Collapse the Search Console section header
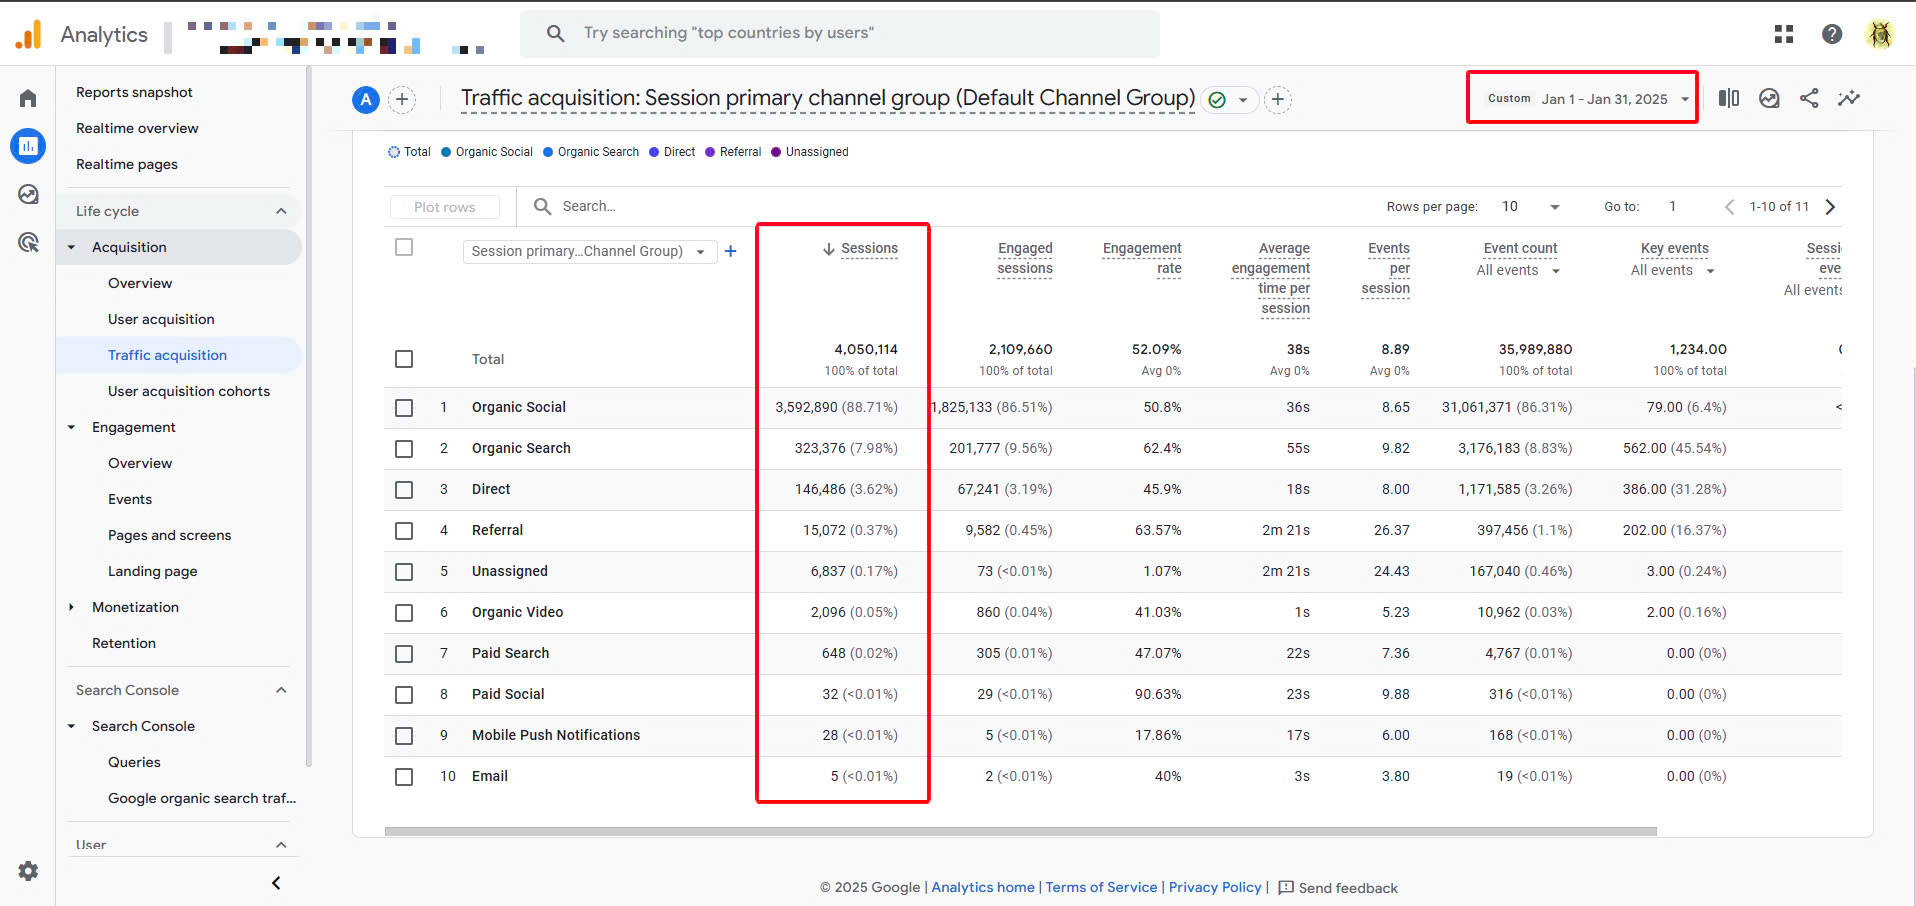Image resolution: width=1916 pixels, height=906 pixels. [x=281, y=690]
